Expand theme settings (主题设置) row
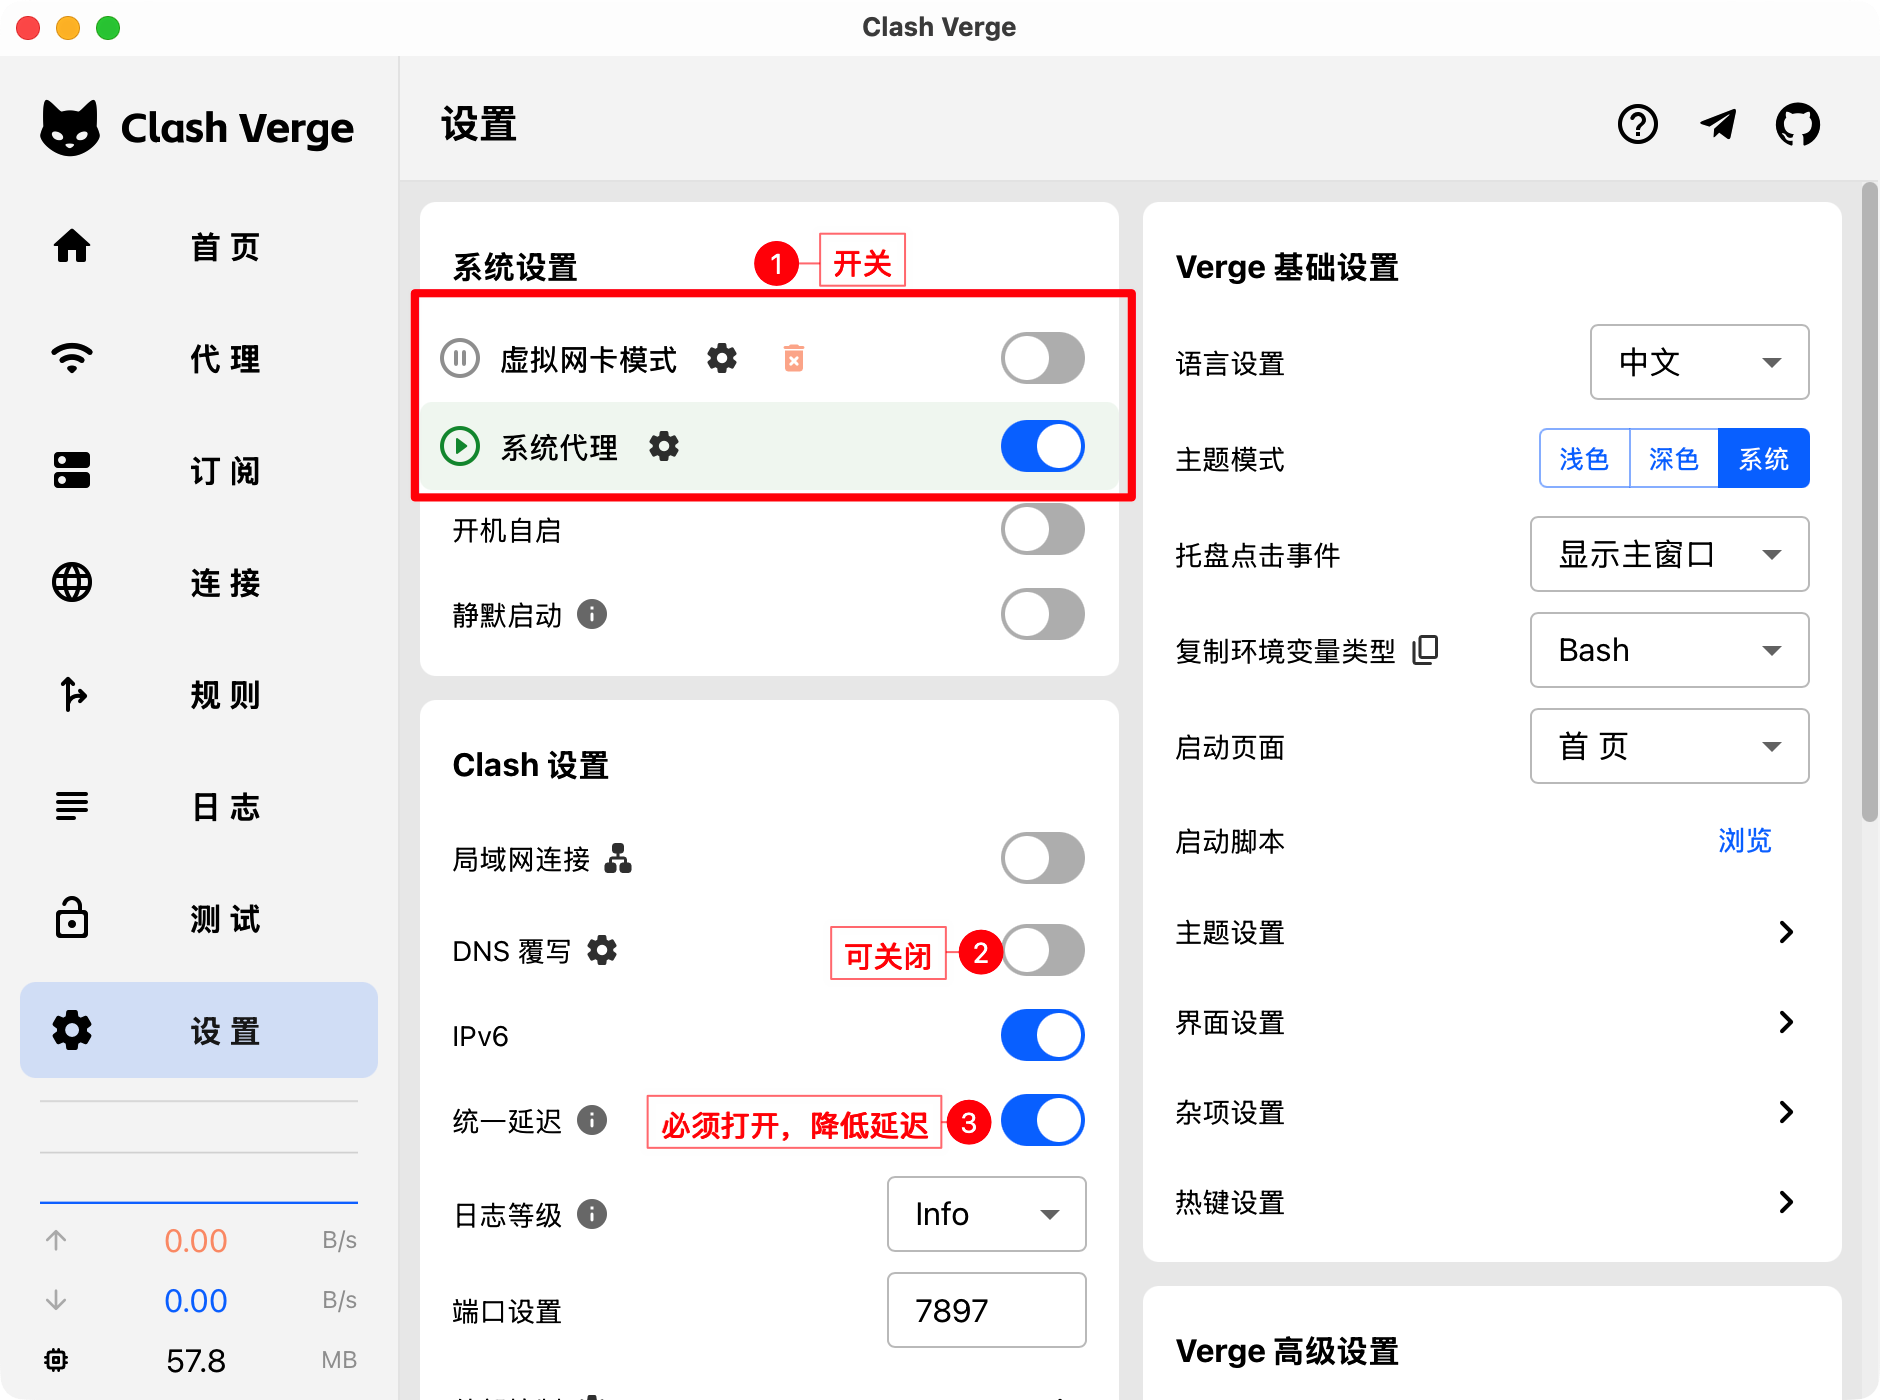 click(1491, 932)
